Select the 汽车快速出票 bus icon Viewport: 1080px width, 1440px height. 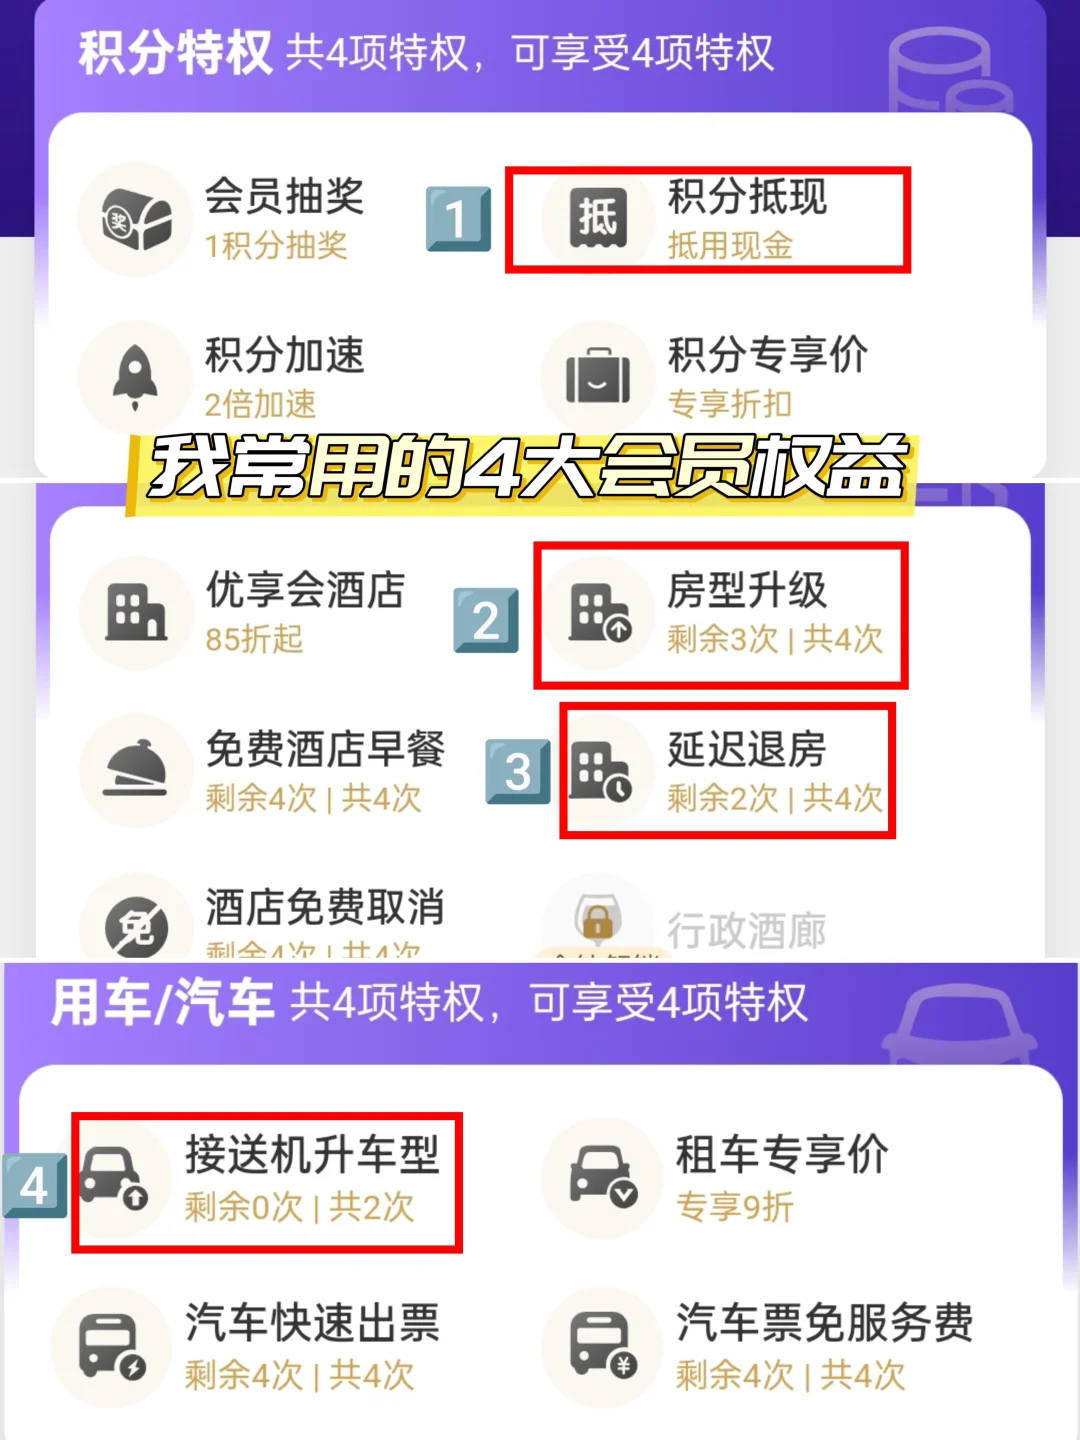point(112,1347)
